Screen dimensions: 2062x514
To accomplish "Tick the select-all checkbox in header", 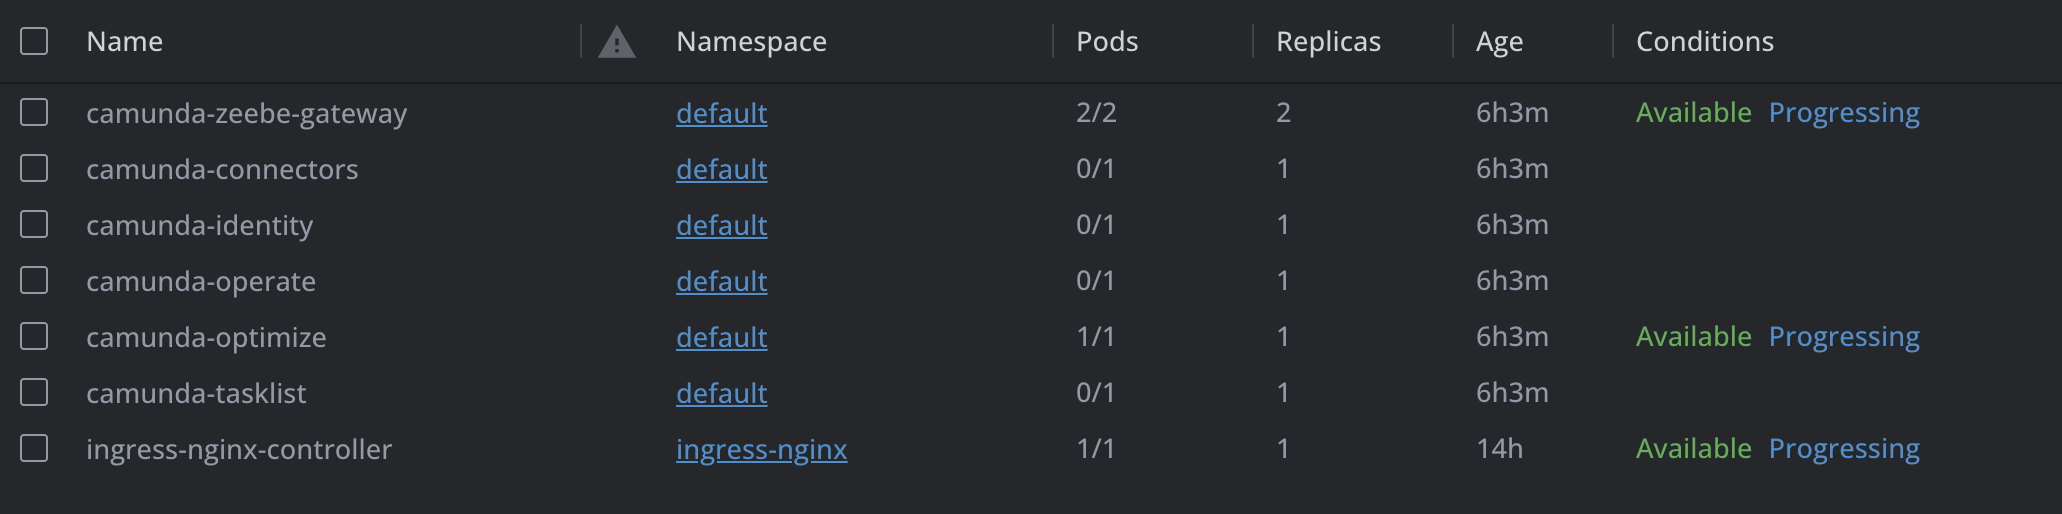I will coord(34,41).
